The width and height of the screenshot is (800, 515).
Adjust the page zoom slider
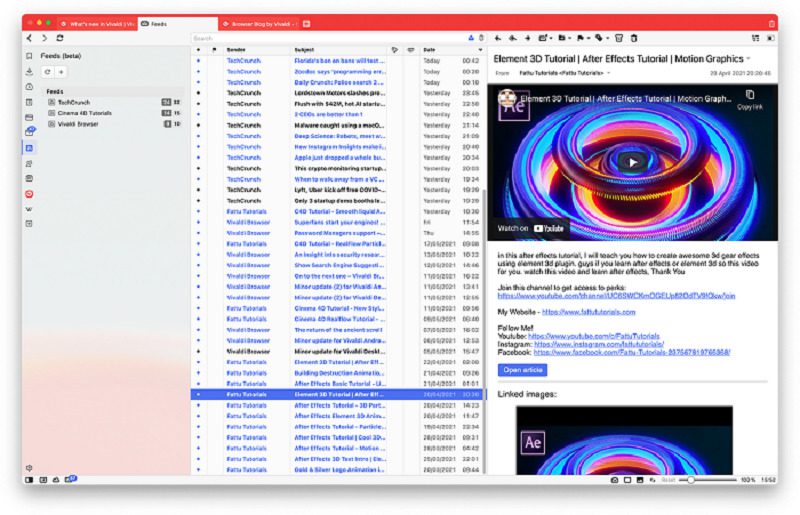point(691,480)
